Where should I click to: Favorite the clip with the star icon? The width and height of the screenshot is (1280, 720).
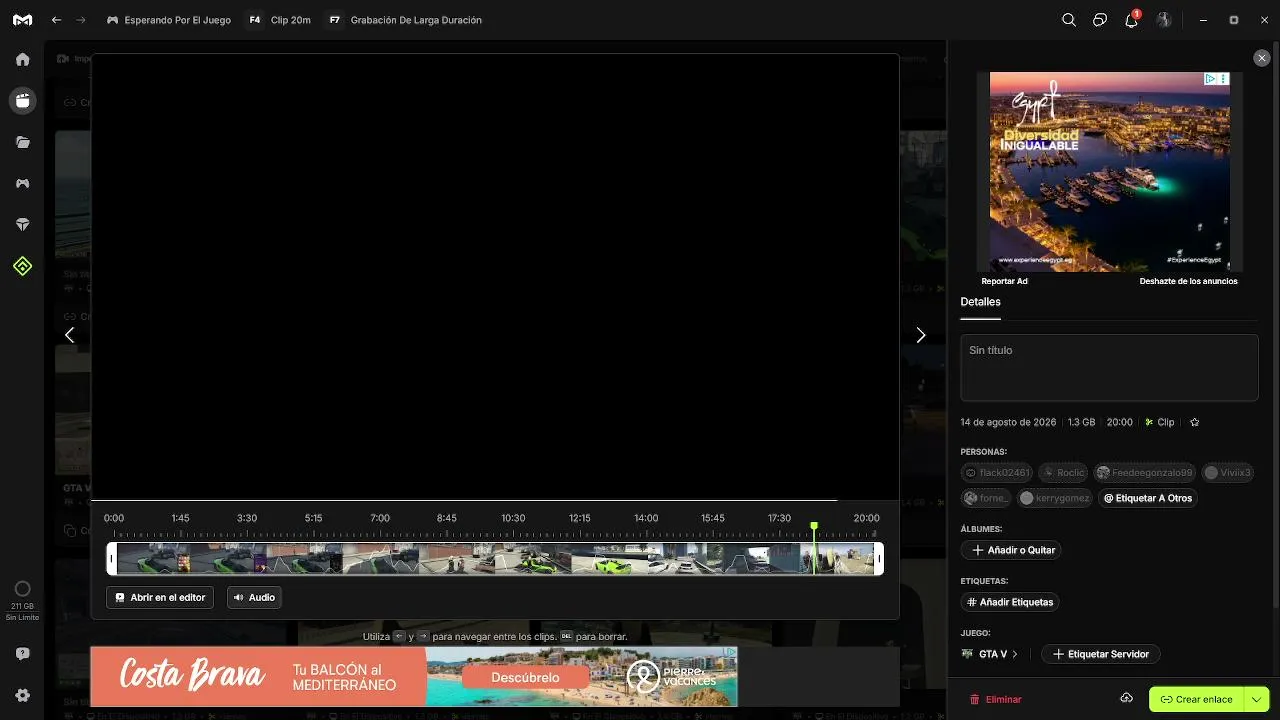pos(1194,423)
